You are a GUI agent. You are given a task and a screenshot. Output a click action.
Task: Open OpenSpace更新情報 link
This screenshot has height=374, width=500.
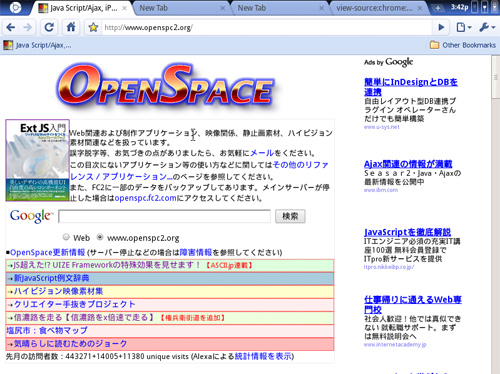[x=48, y=252]
